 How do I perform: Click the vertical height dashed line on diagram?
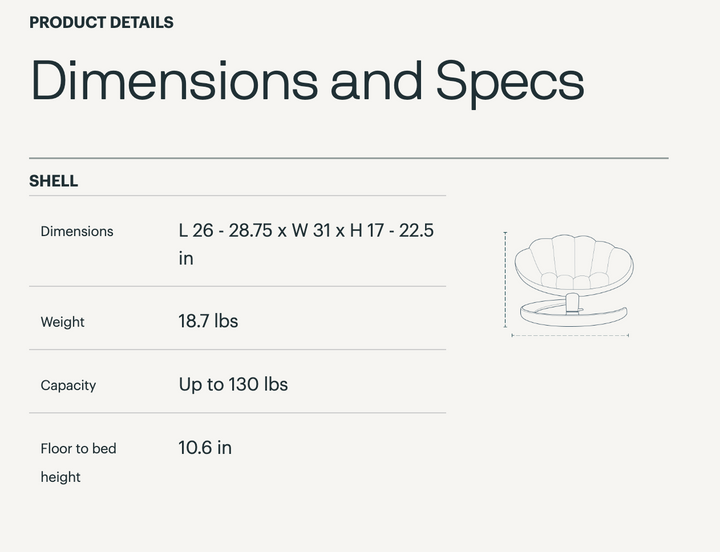click(505, 280)
